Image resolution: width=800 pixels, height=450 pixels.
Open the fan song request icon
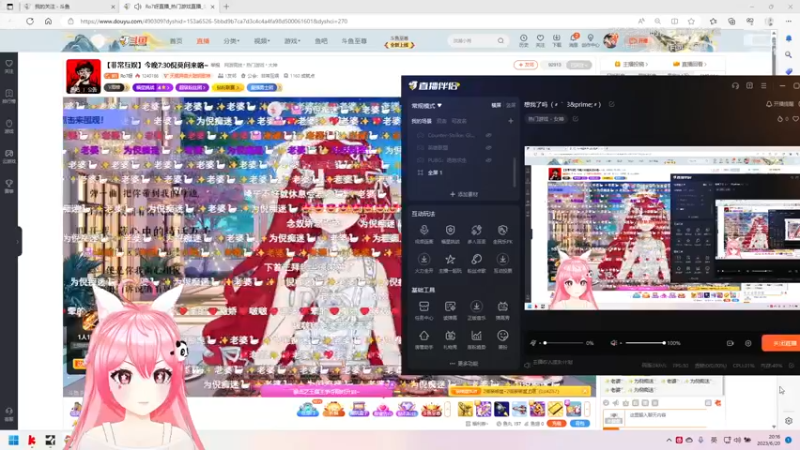pos(476,260)
